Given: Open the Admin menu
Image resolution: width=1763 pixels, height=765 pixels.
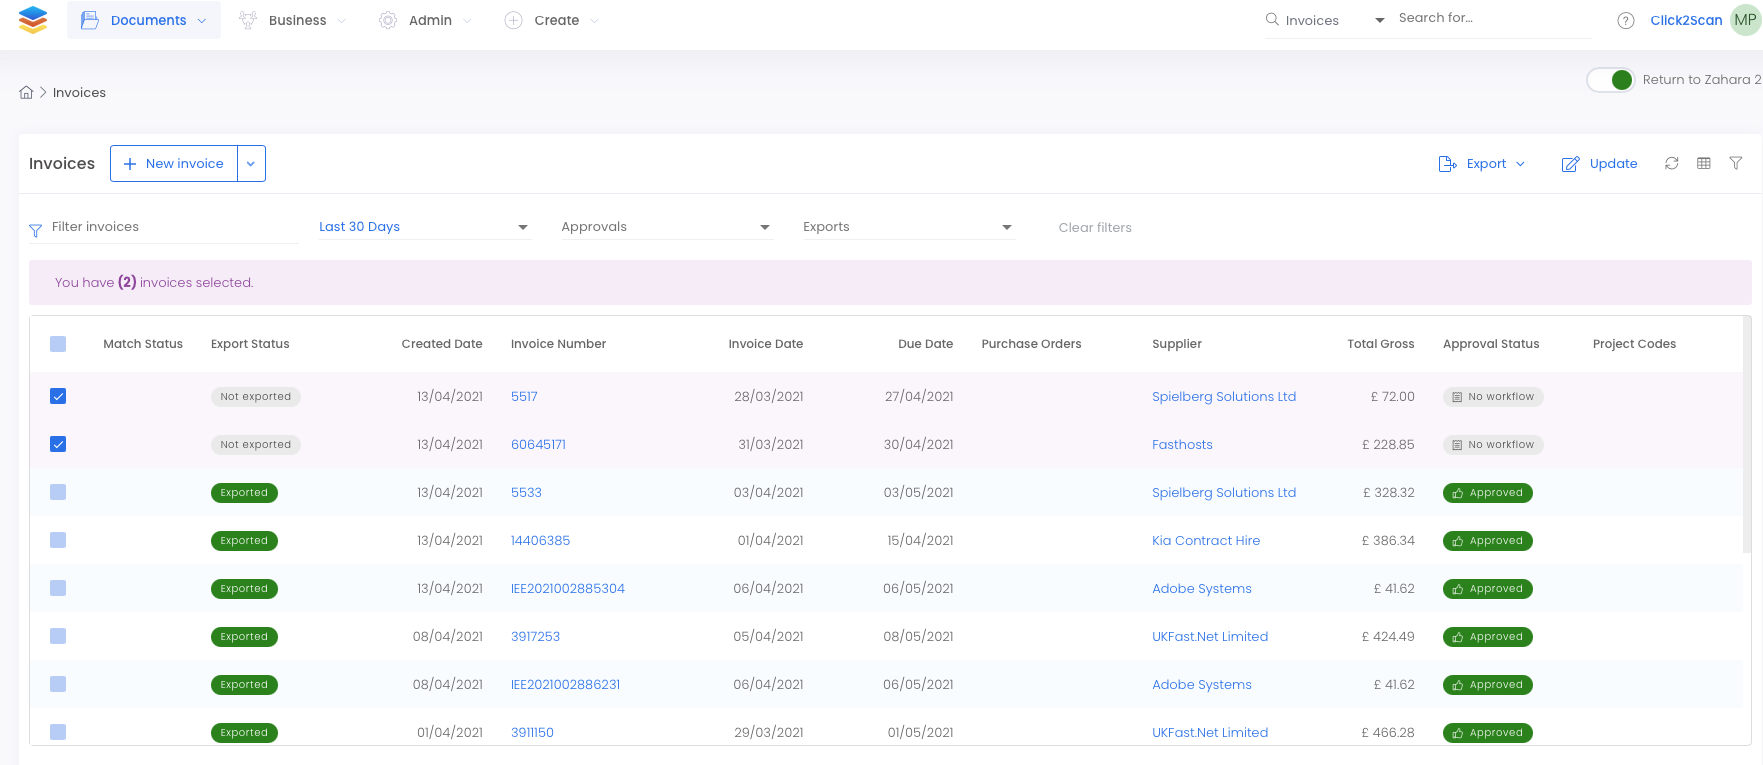Looking at the screenshot, I should (430, 20).
